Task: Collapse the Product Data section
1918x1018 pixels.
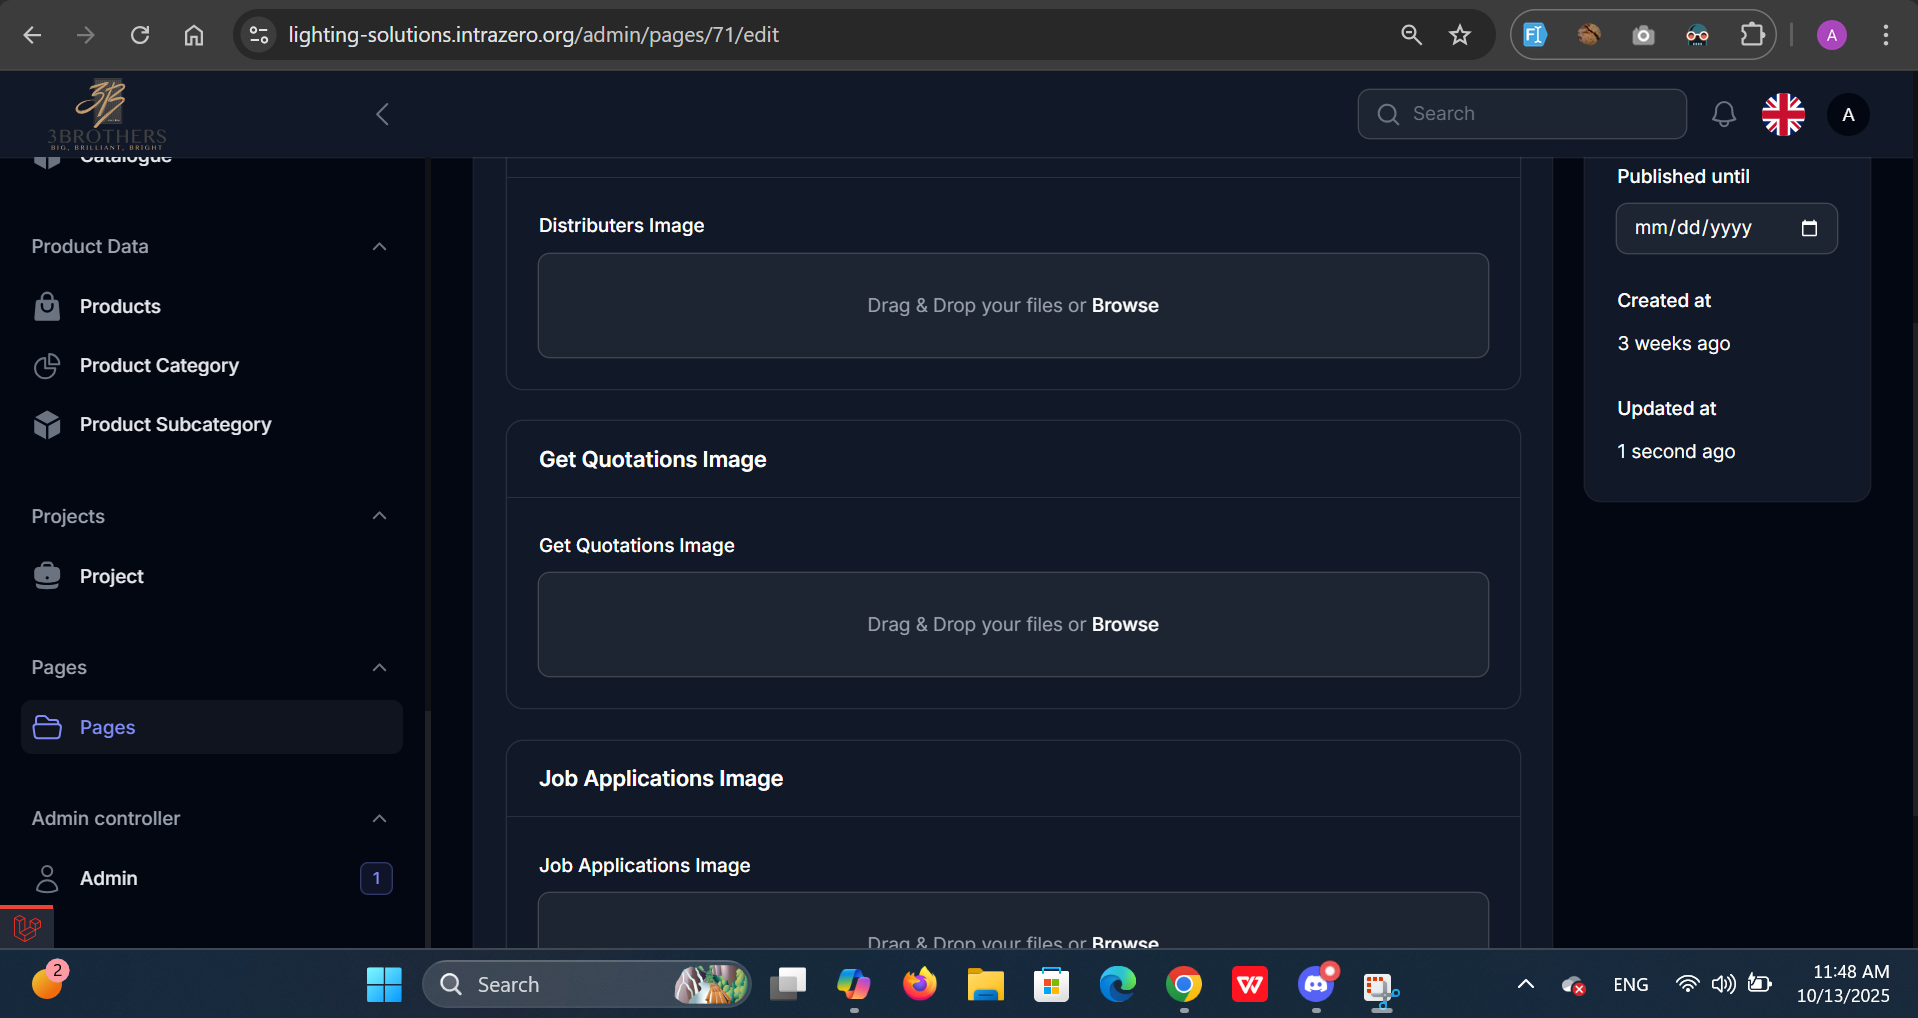Action: [x=379, y=247]
